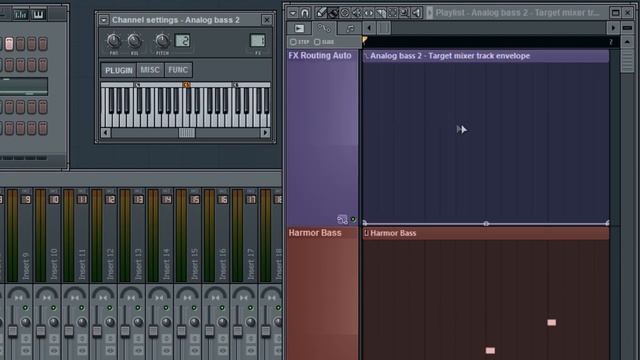640x360 pixels.
Task: Click the graph editor icon in step sequencer
Action: 20,15
